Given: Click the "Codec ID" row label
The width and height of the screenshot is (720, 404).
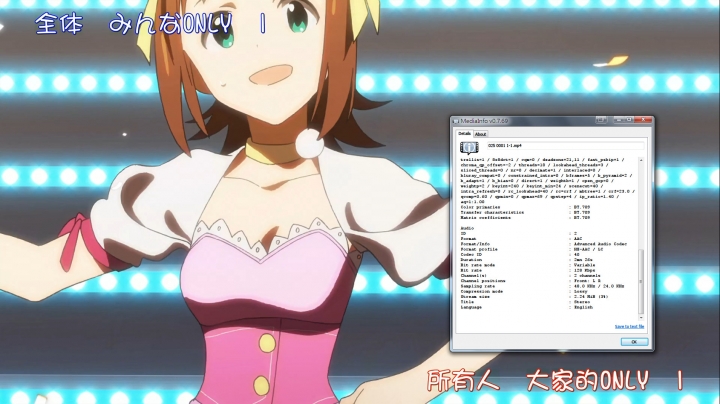Looking at the screenshot, I should pos(471,254).
